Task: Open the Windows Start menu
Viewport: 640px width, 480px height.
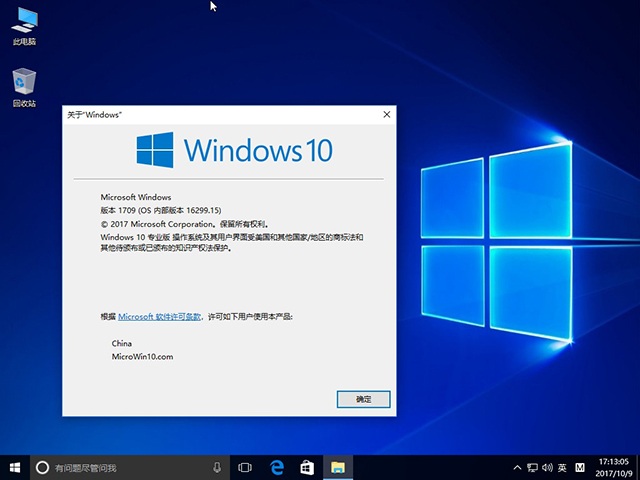Action: pyautogui.click(x=15, y=467)
